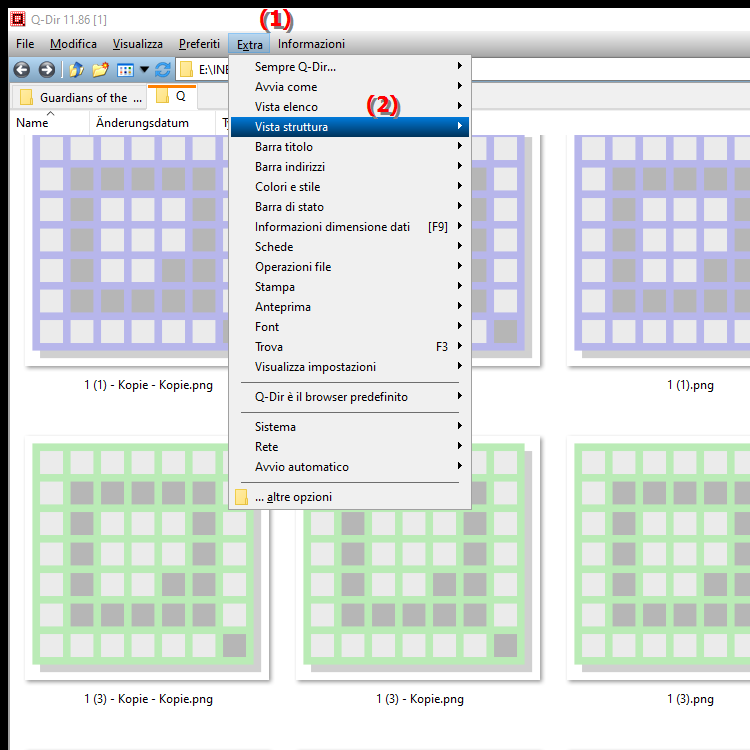
Task: Refresh the folder with the blue arrows icon
Action: [163, 70]
